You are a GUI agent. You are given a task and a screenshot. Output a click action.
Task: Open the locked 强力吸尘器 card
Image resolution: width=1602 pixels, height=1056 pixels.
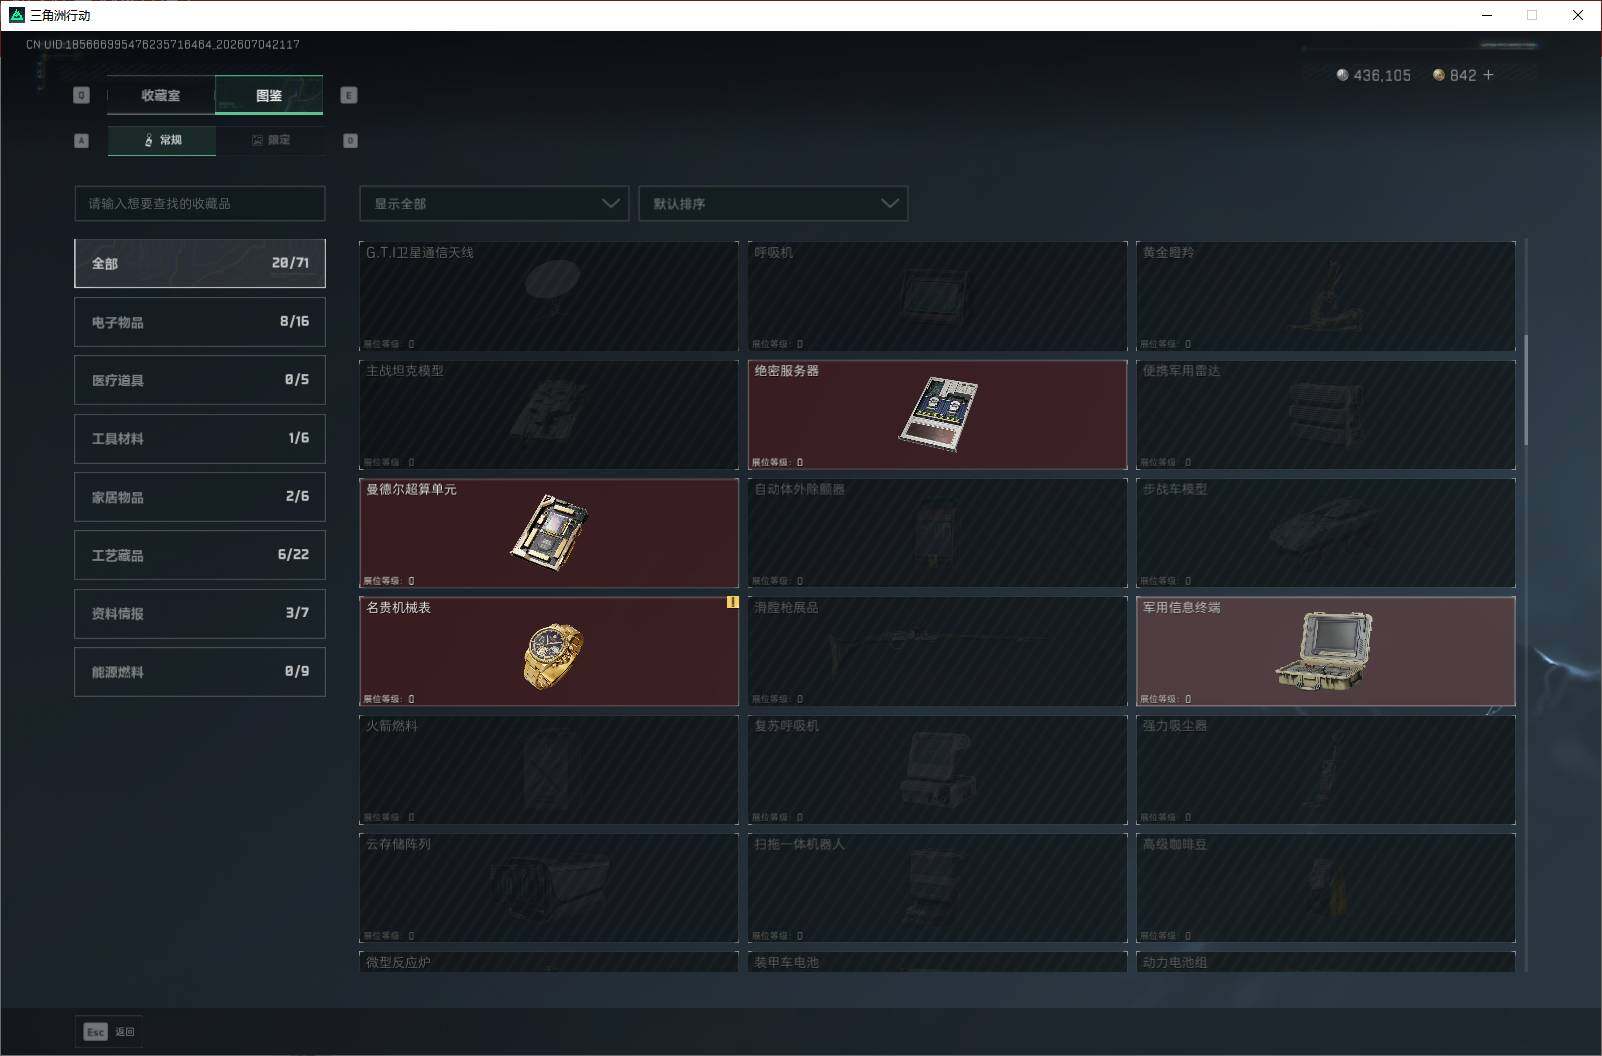coord(1325,770)
